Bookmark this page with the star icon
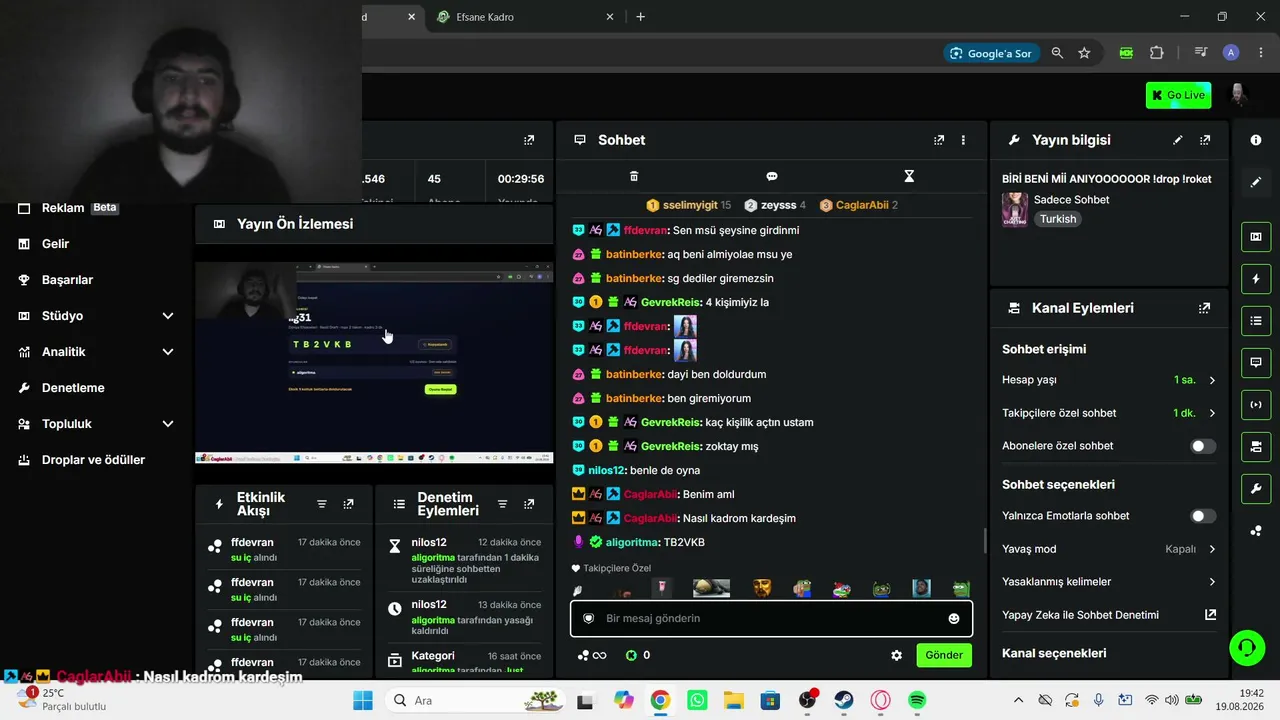The height and width of the screenshot is (720, 1280). (x=1084, y=53)
